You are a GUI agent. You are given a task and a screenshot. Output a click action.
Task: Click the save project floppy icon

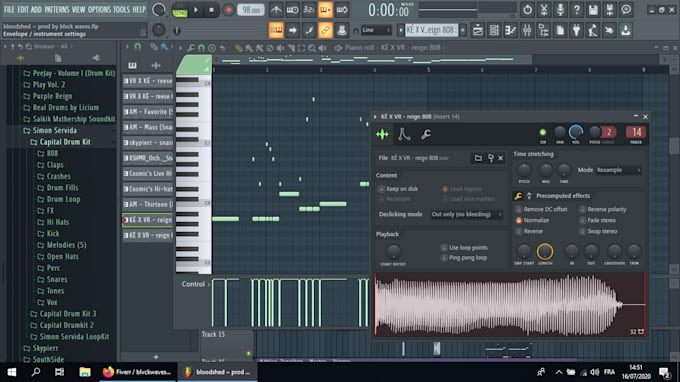(x=593, y=10)
